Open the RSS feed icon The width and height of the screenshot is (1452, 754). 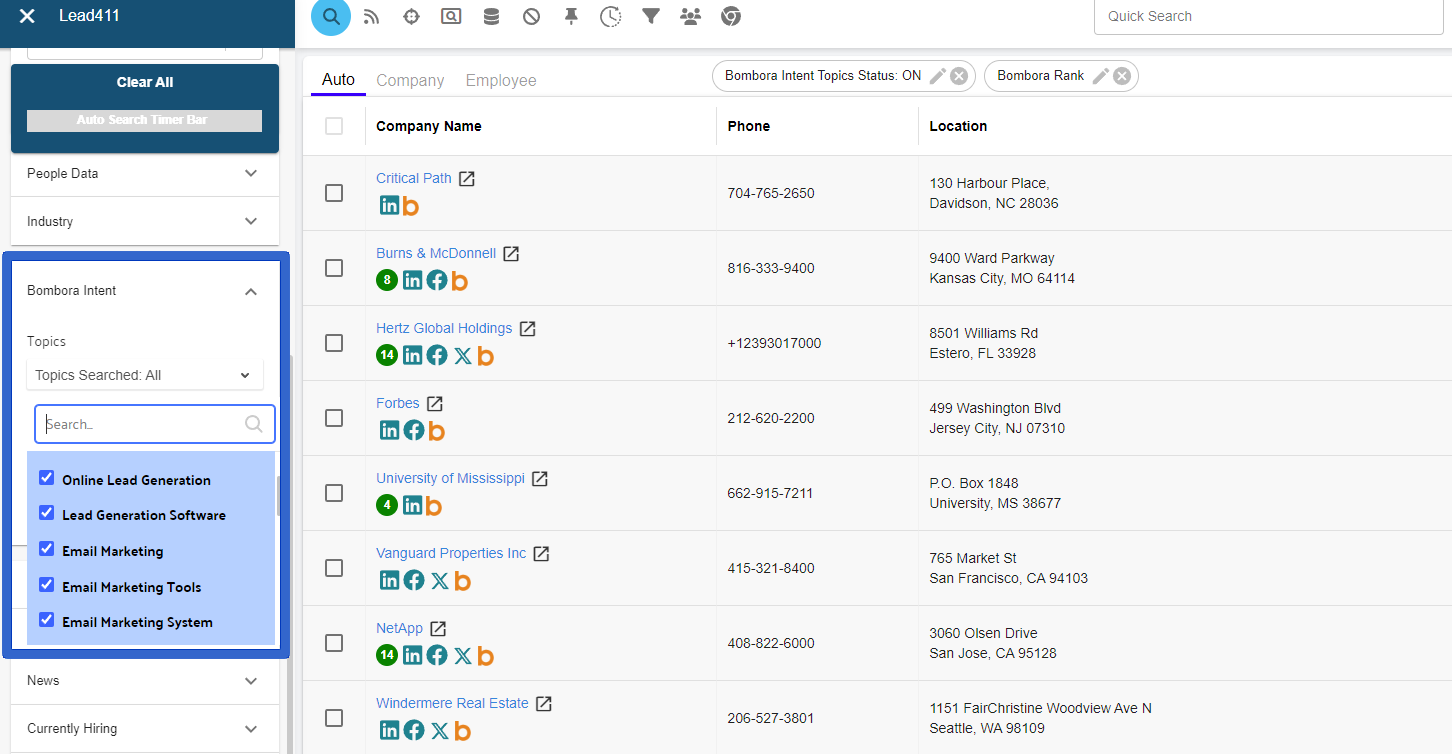click(371, 17)
